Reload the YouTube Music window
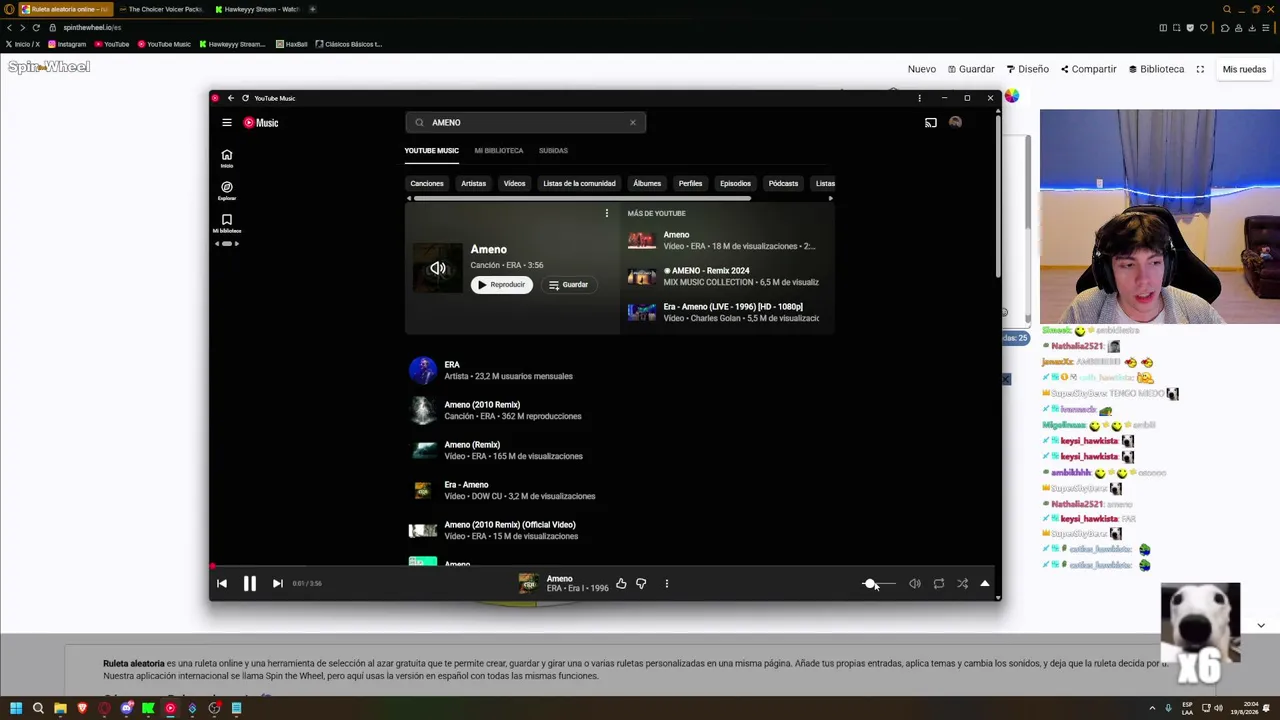This screenshot has height=720, width=1280. pos(245,98)
